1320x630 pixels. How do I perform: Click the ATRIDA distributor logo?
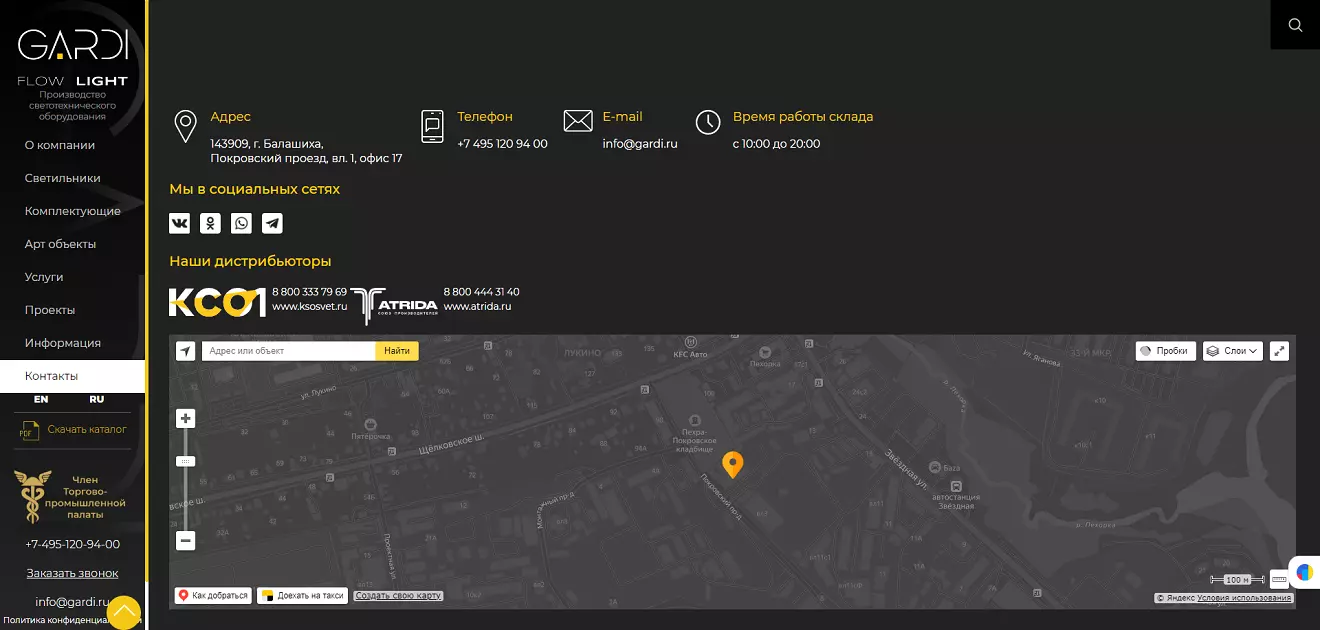394,305
